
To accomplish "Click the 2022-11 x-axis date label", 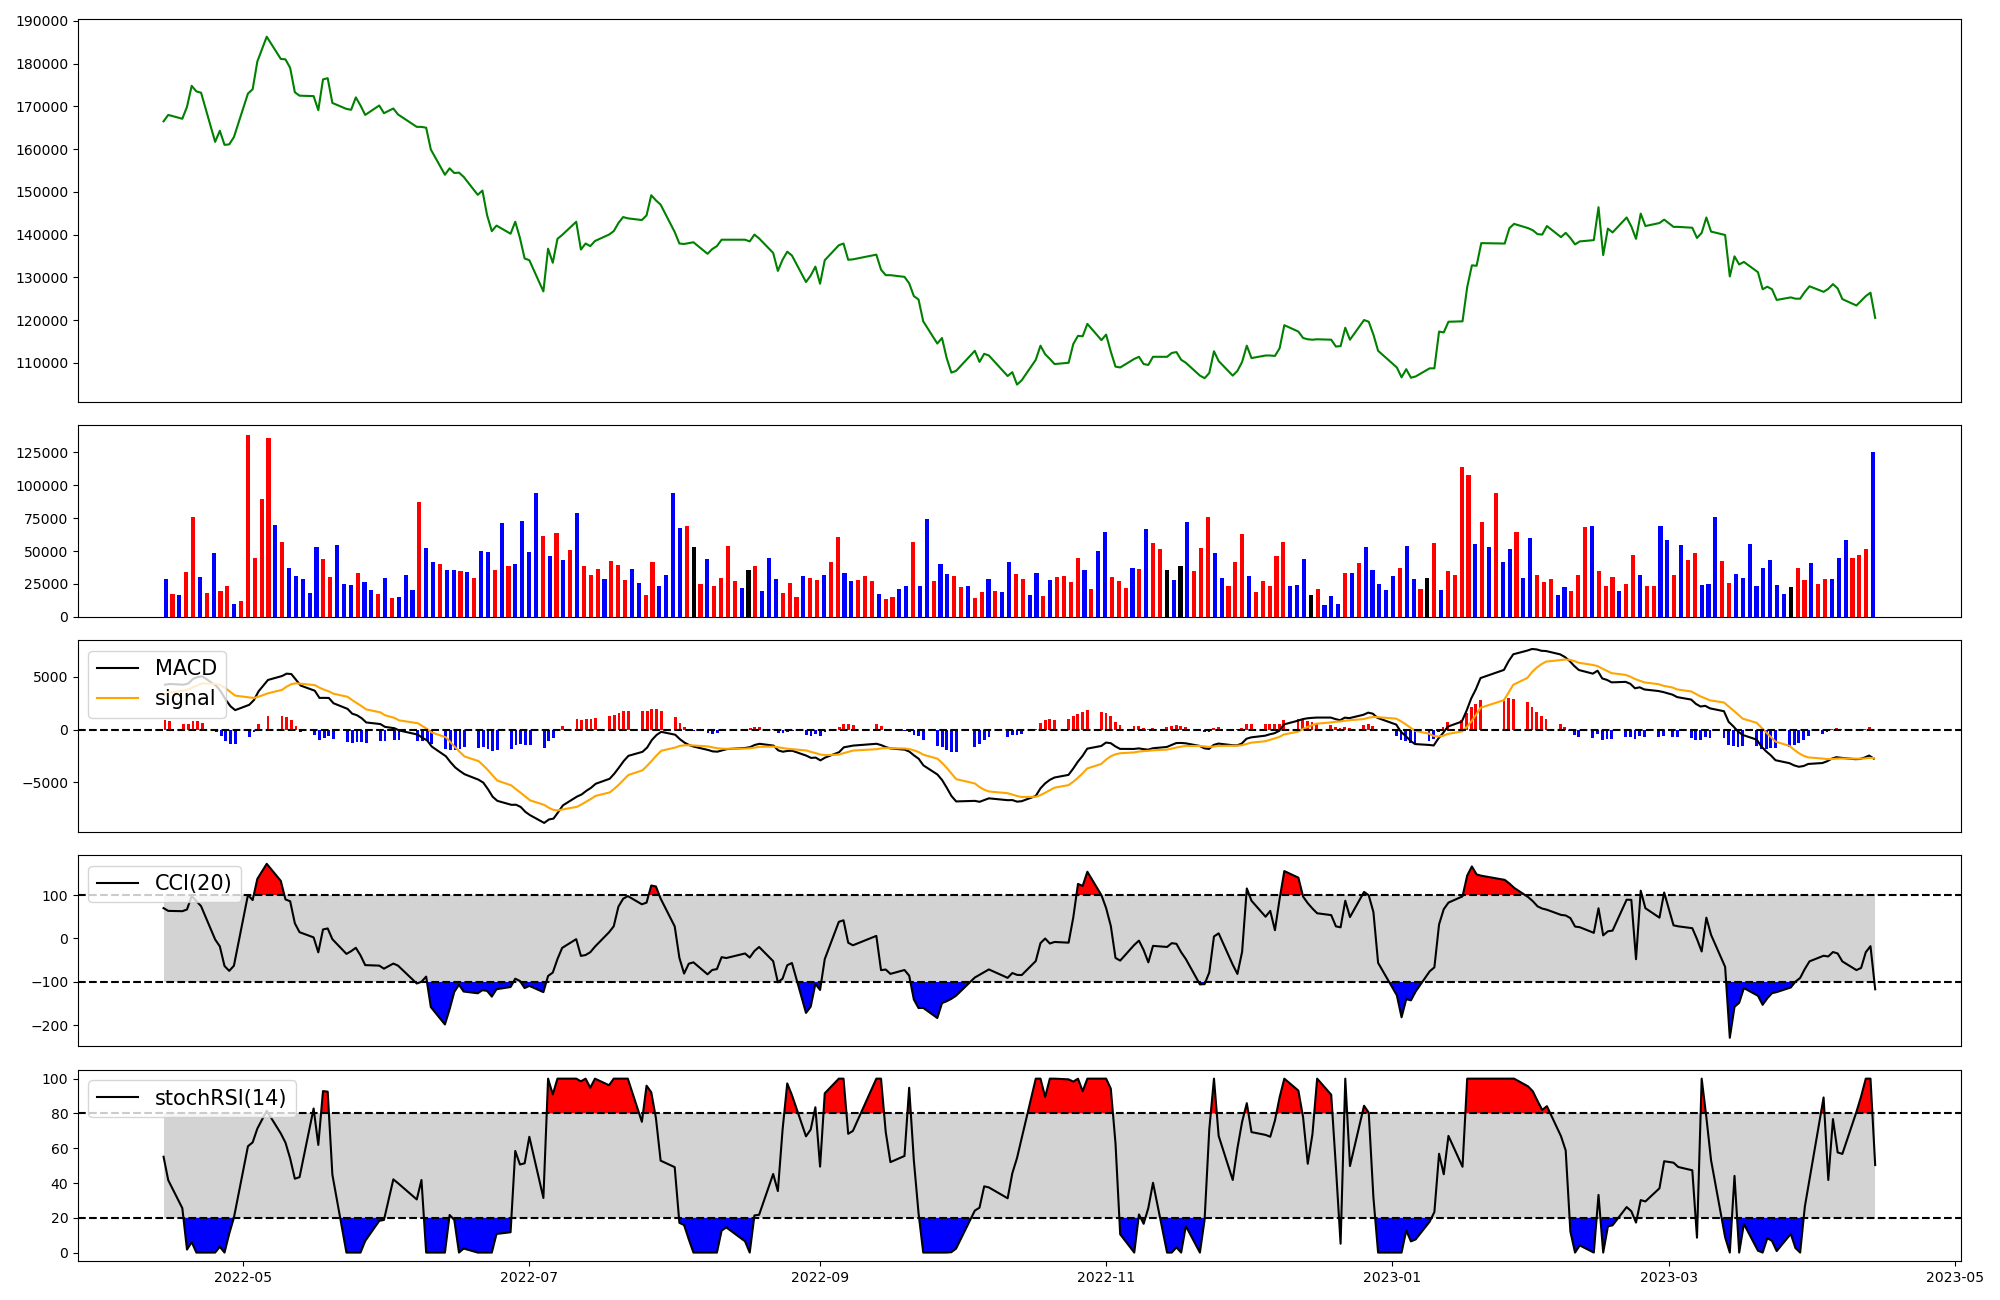I will coord(1106,1276).
